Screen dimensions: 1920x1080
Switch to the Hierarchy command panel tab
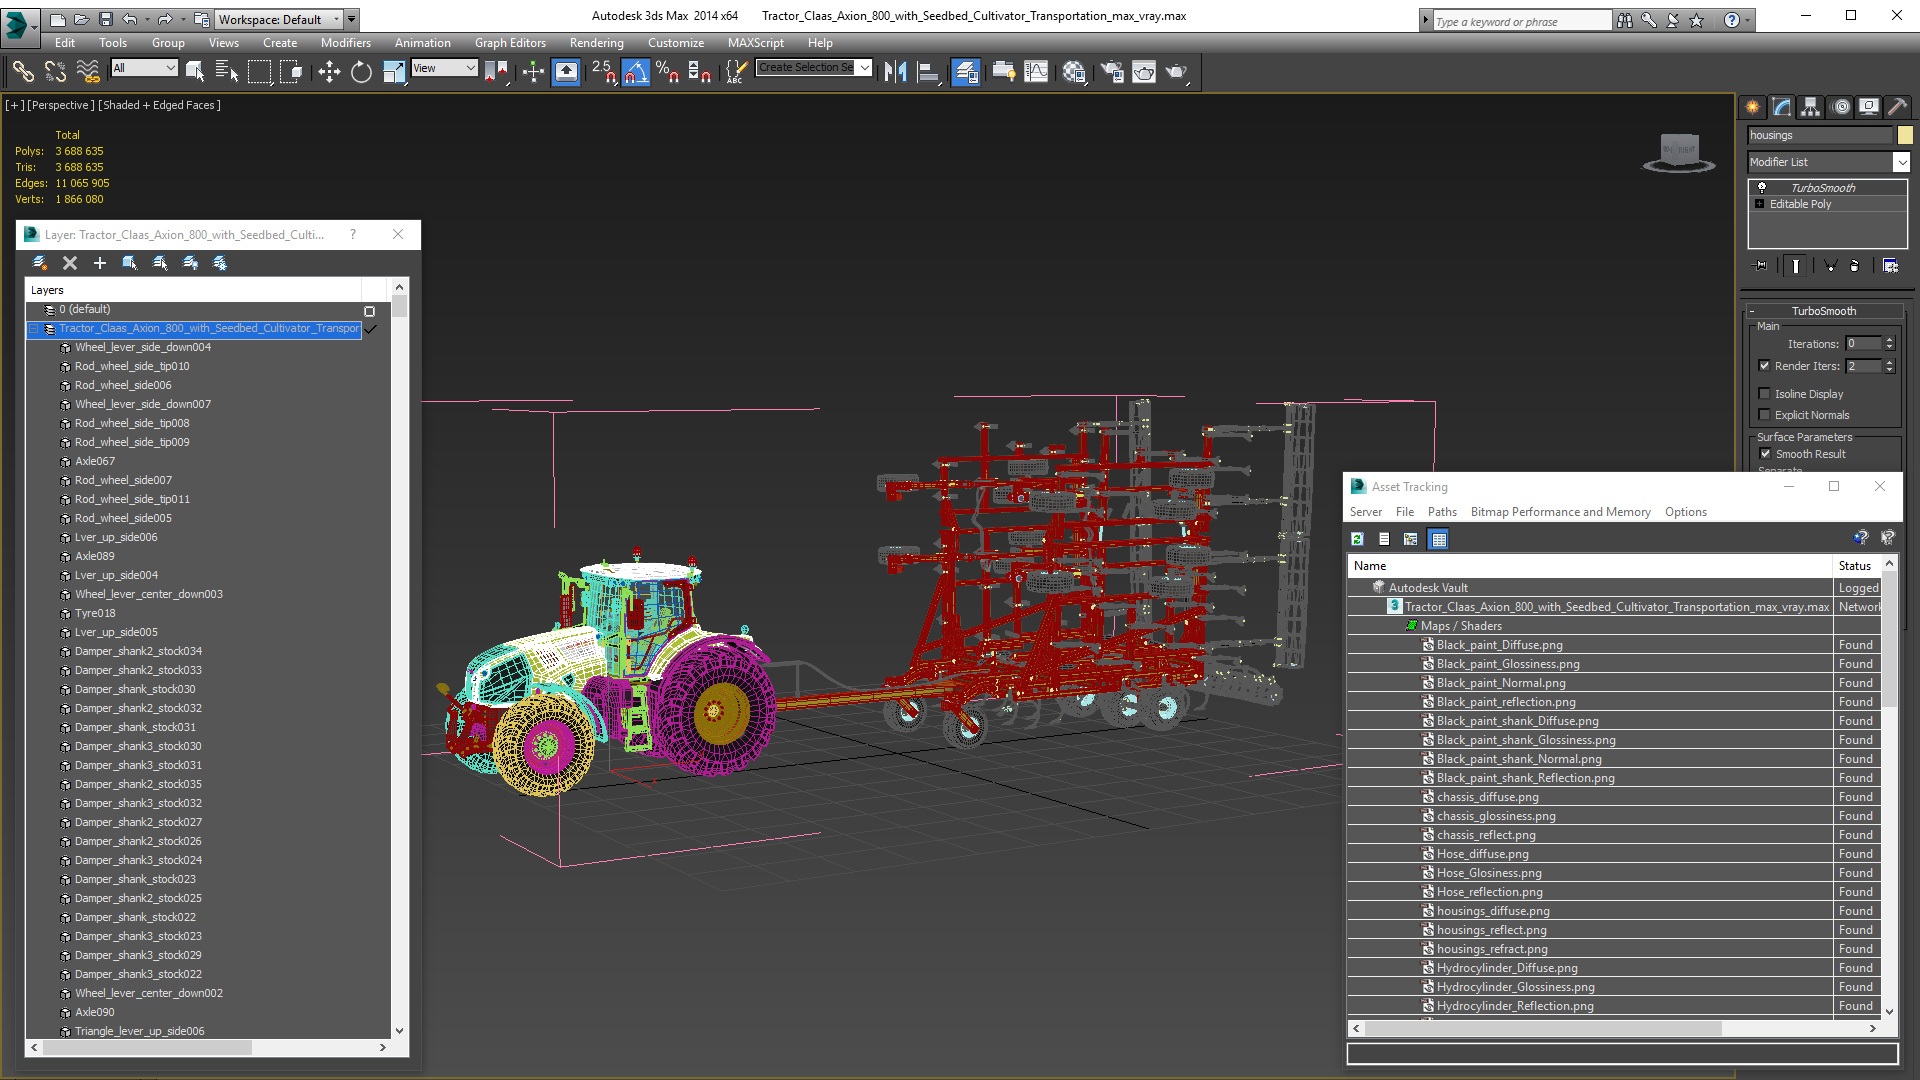tap(1811, 106)
